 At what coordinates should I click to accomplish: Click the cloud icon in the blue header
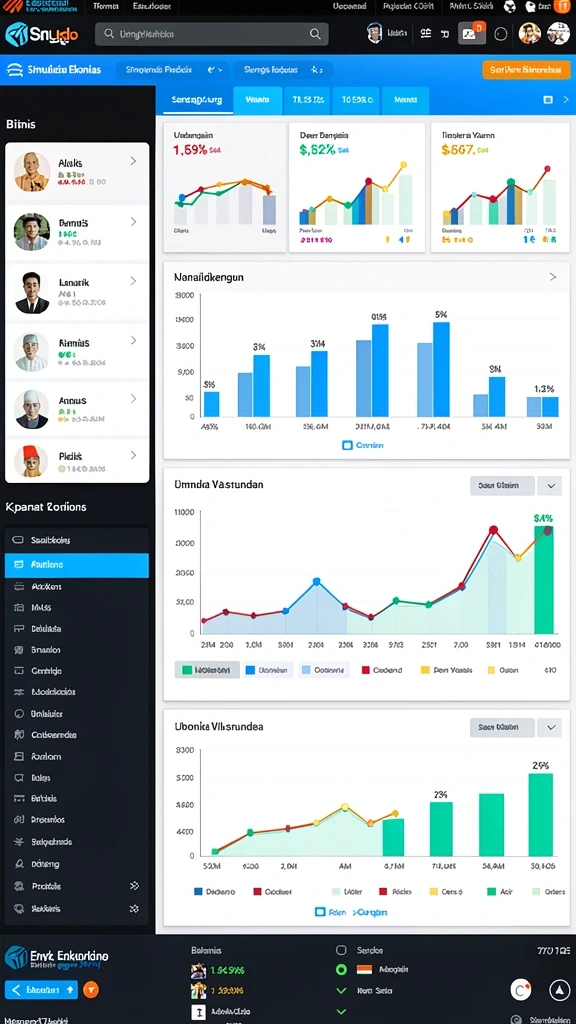14,69
